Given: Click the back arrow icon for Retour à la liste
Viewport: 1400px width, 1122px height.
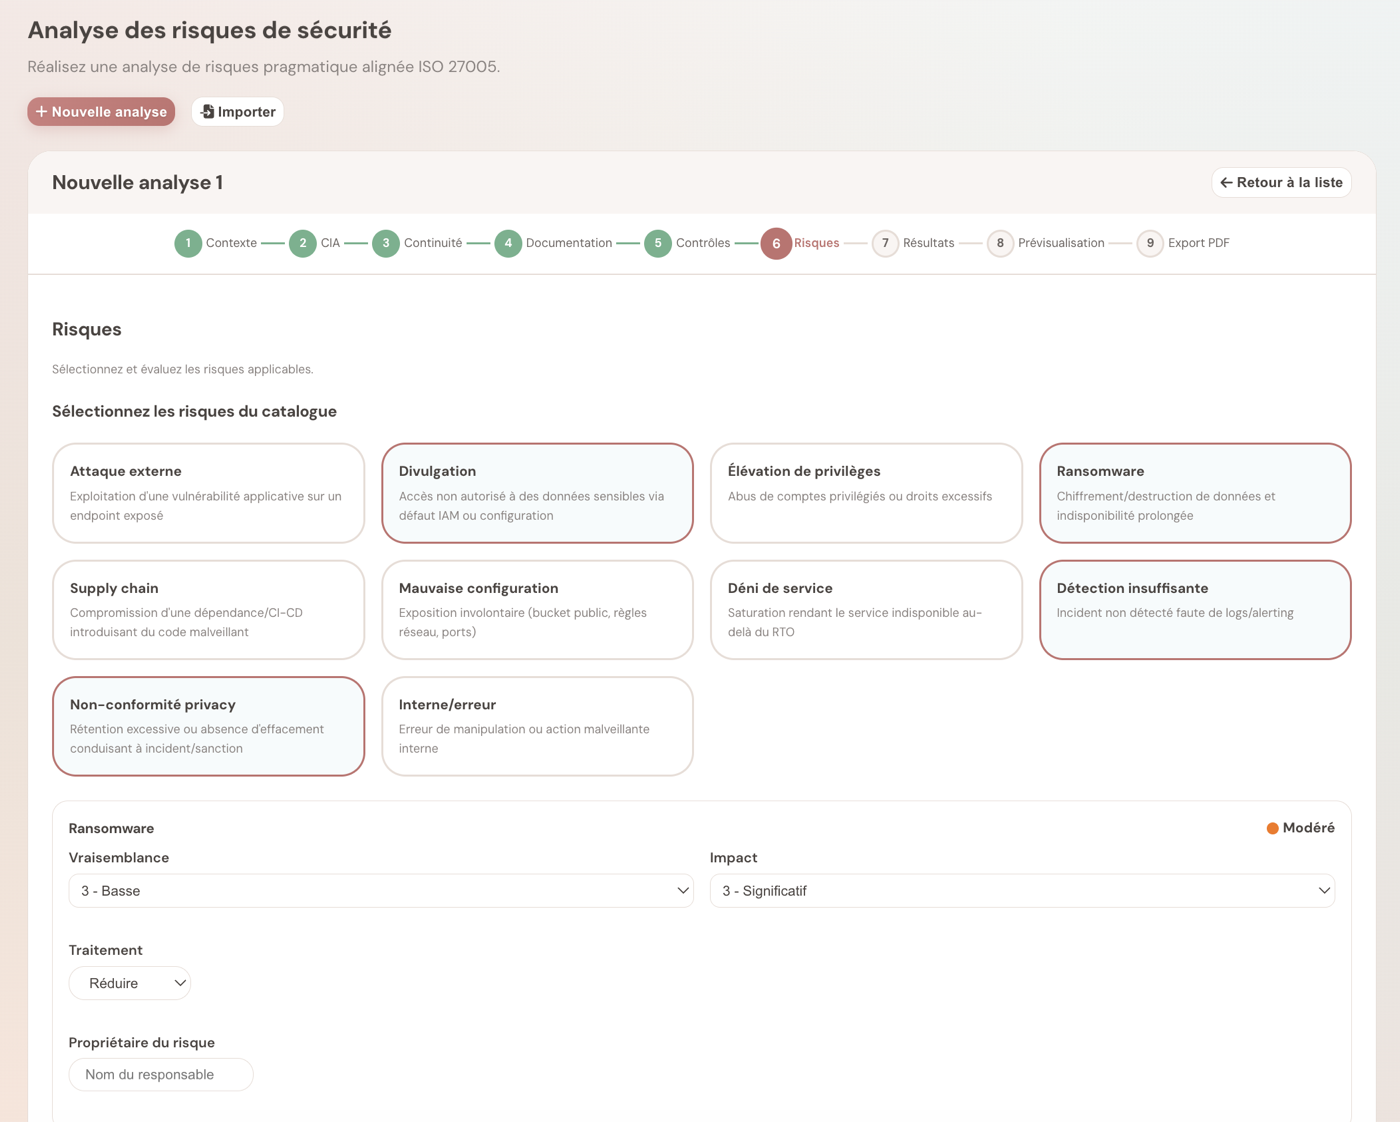Looking at the screenshot, I should tap(1226, 183).
